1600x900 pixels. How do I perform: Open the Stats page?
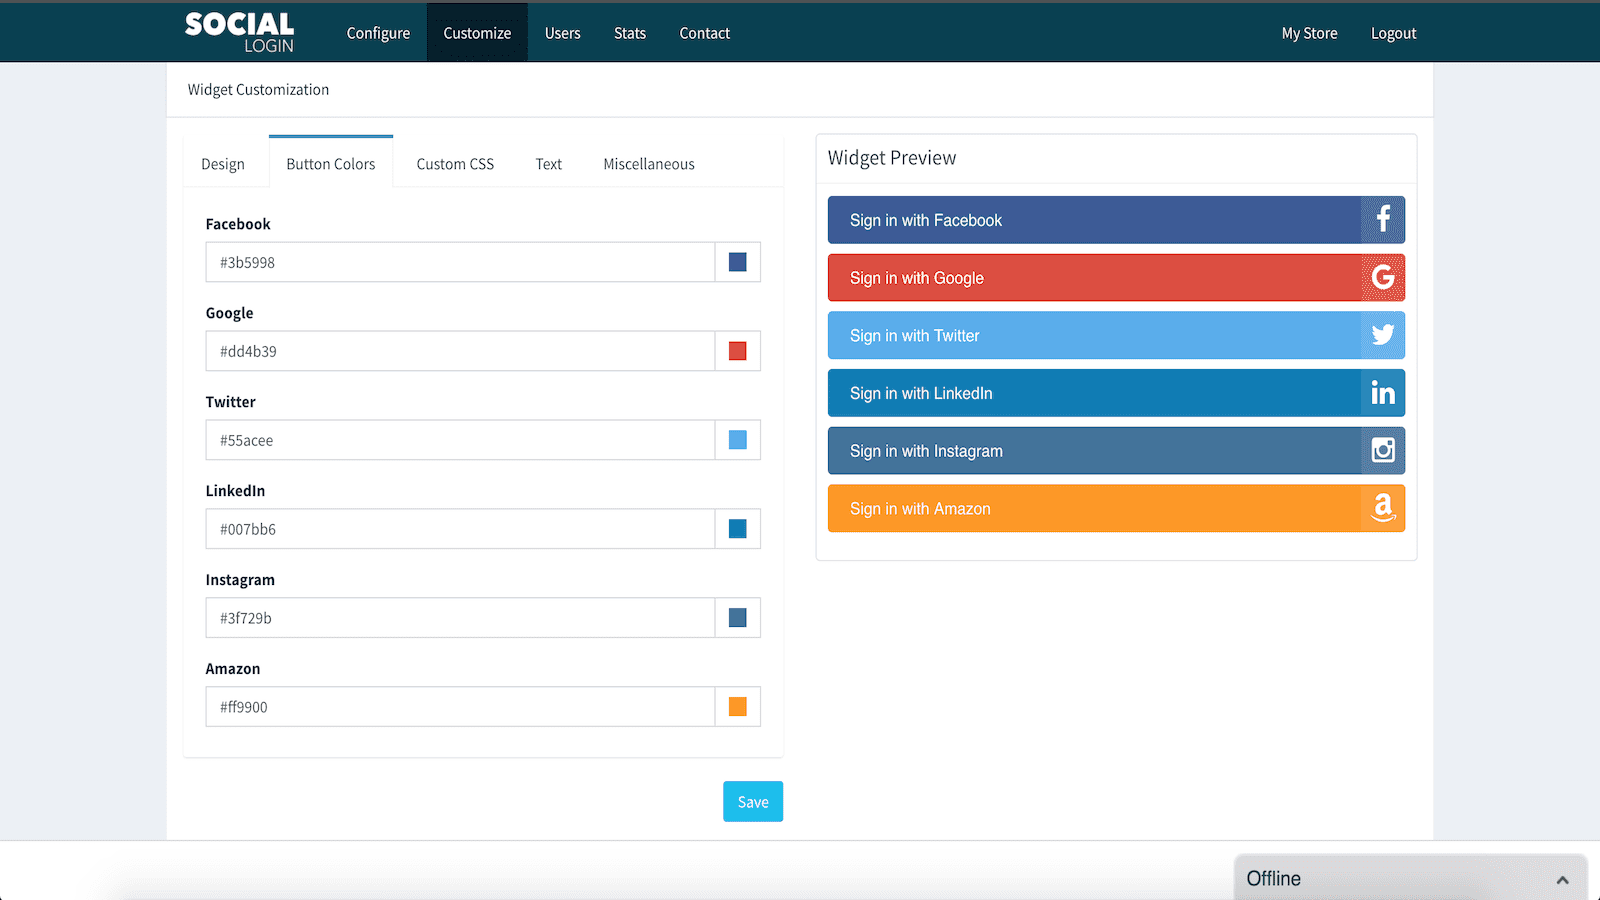click(x=630, y=33)
